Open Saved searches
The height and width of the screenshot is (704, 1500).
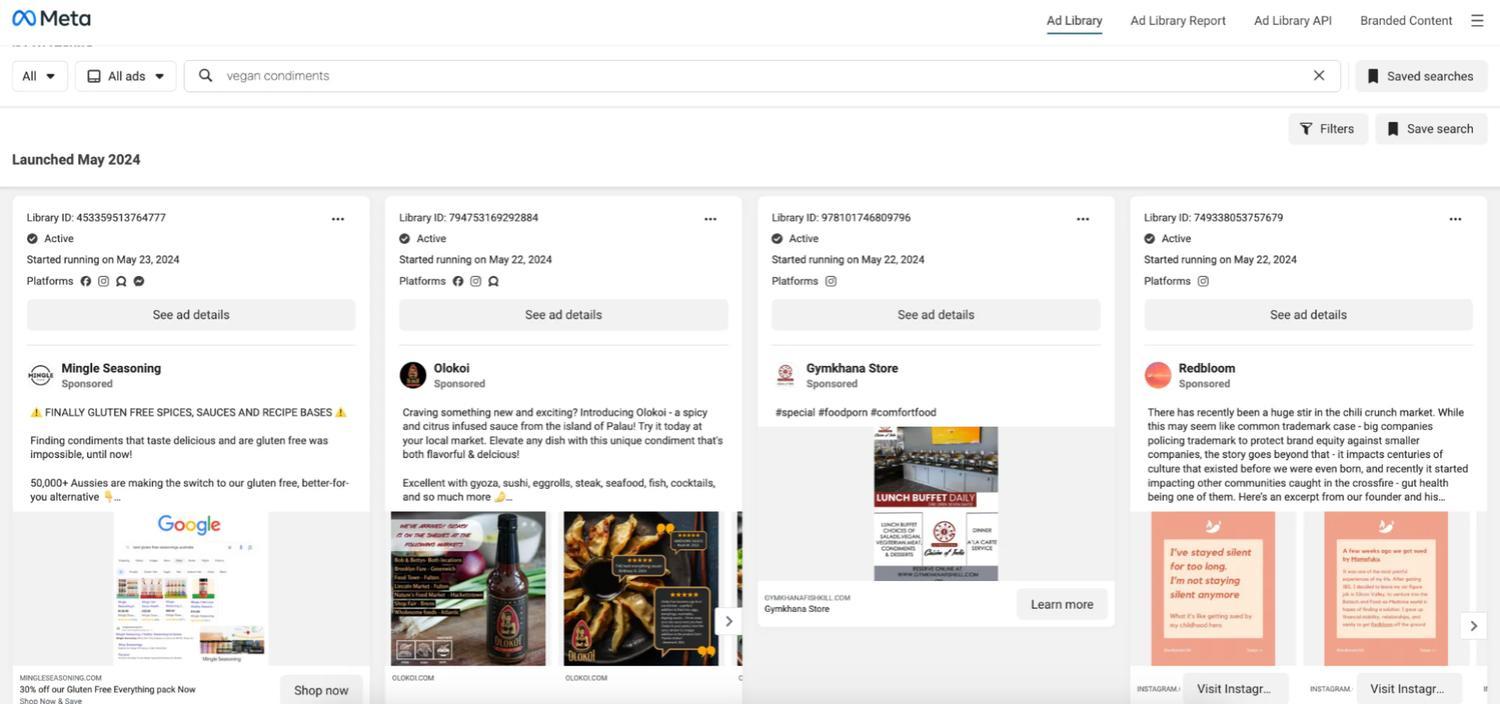(x=1420, y=76)
